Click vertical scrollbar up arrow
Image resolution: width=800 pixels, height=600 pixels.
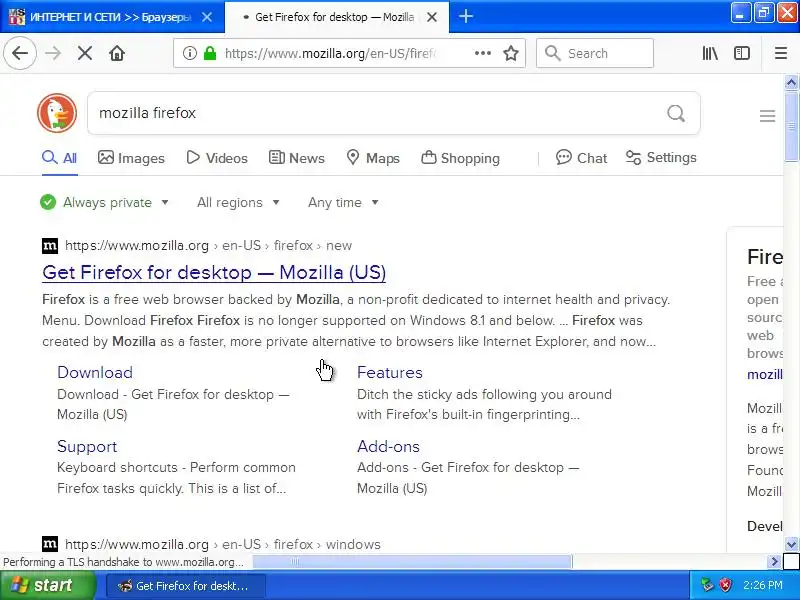click(x=791, y=82)
